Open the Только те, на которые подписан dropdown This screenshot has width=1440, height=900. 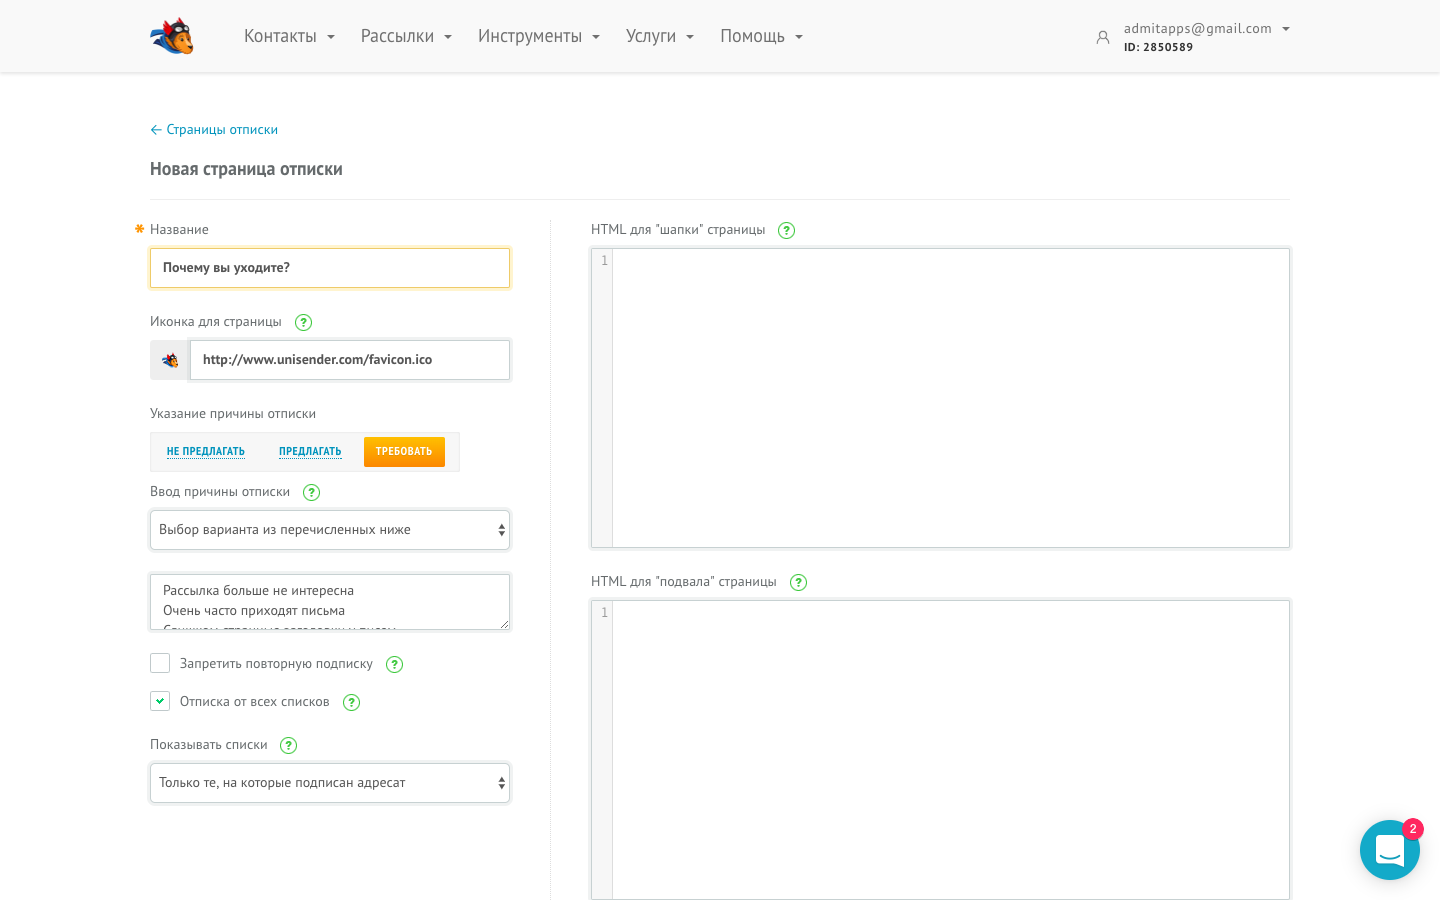[x=330, y=783]
